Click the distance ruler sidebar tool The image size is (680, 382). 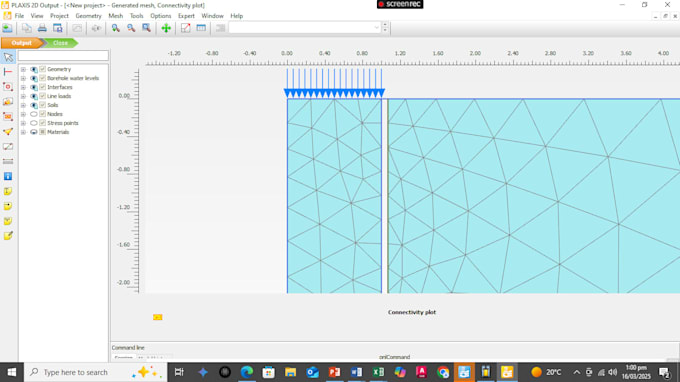tap(8, 161)
